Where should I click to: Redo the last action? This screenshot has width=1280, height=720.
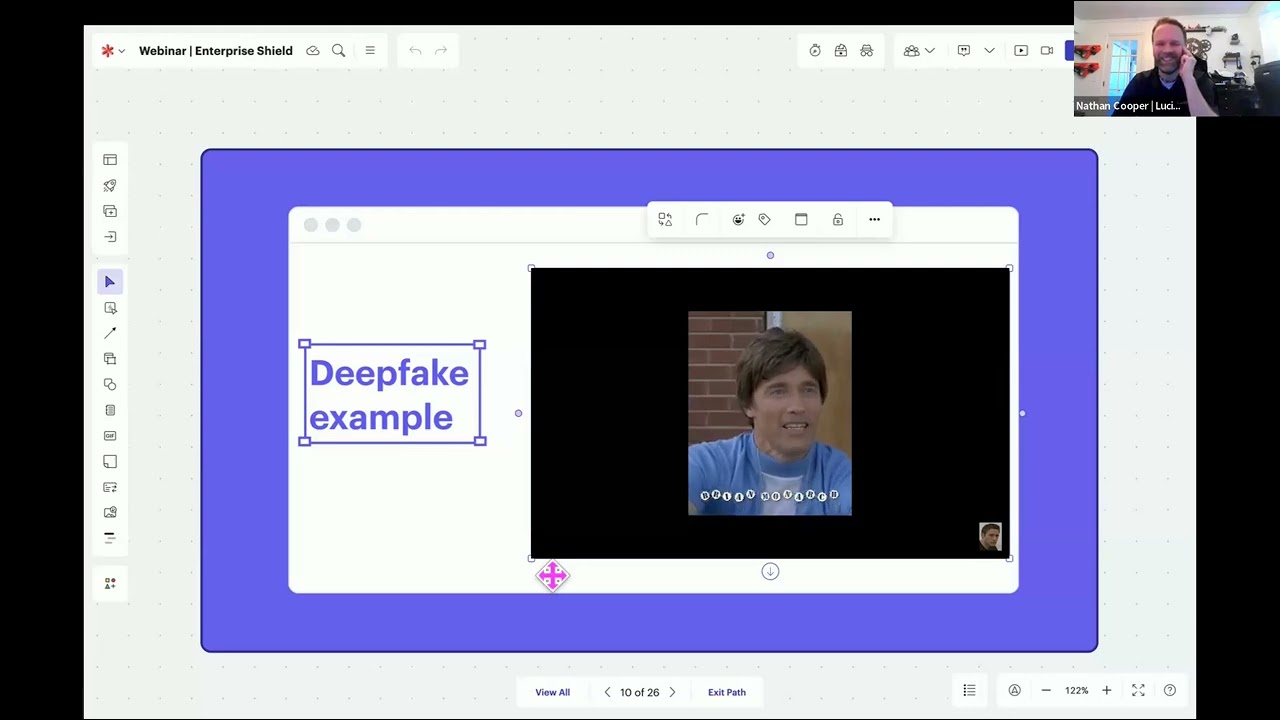click(441, 51)
